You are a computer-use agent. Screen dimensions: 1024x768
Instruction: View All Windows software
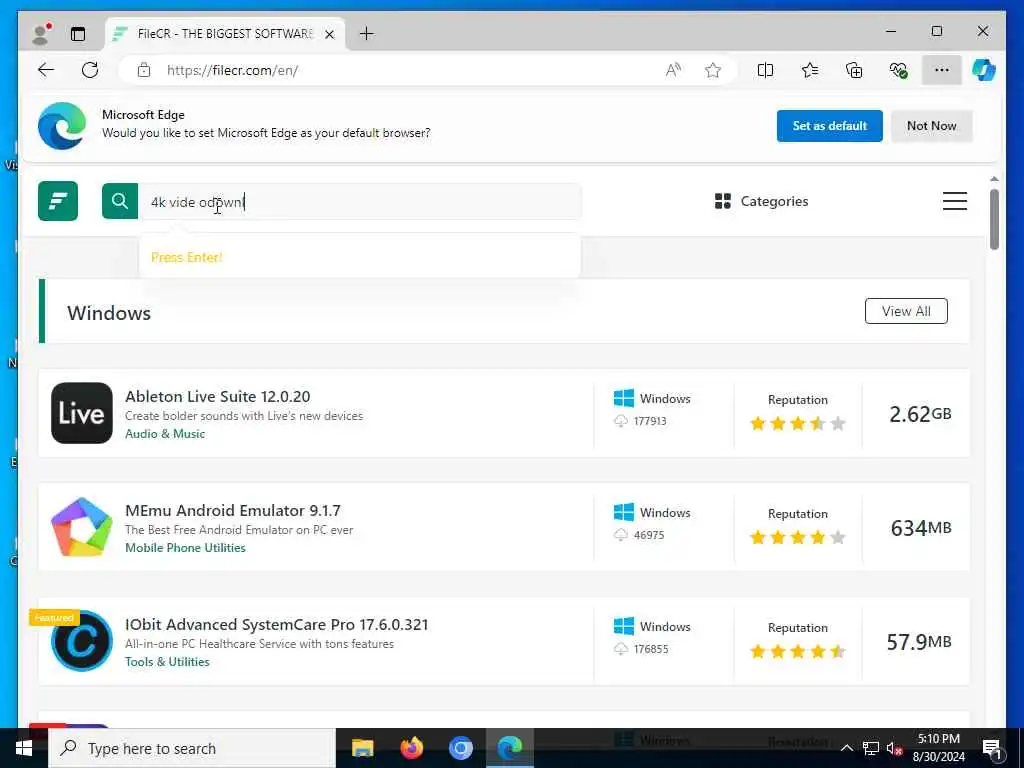(x=906, y=312)
